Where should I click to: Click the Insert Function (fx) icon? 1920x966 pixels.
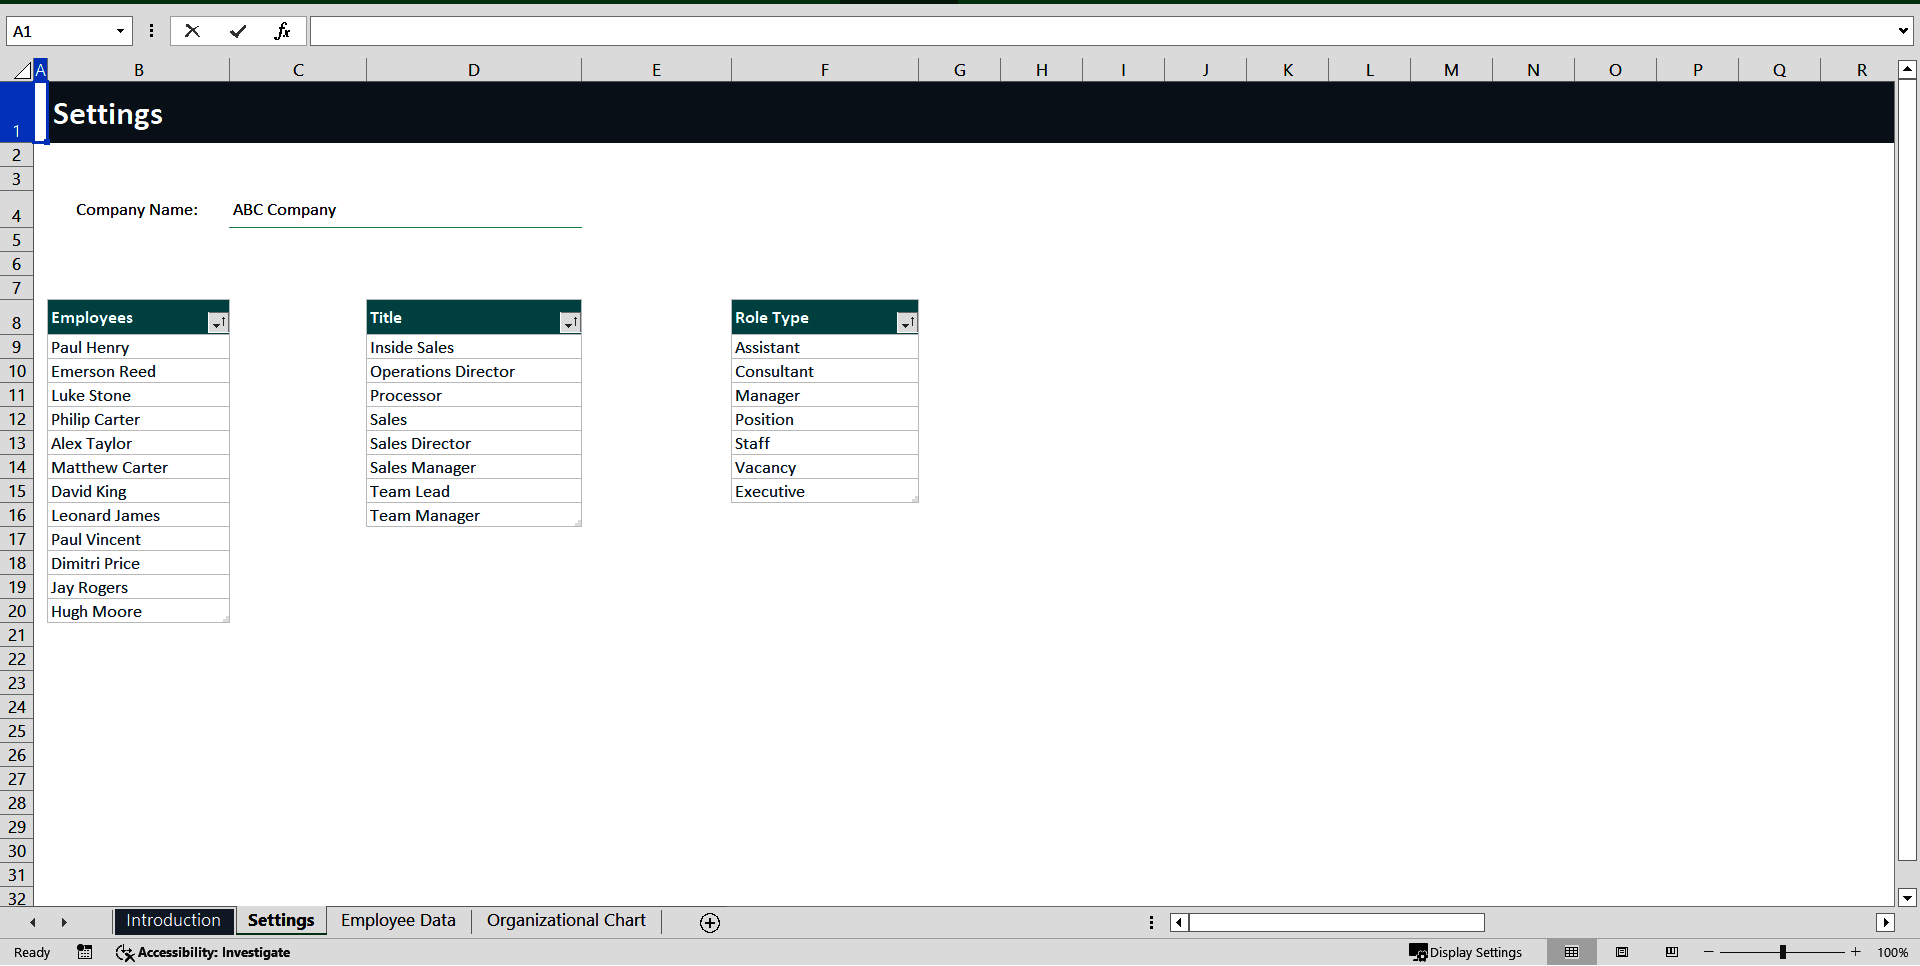point(283,31)
